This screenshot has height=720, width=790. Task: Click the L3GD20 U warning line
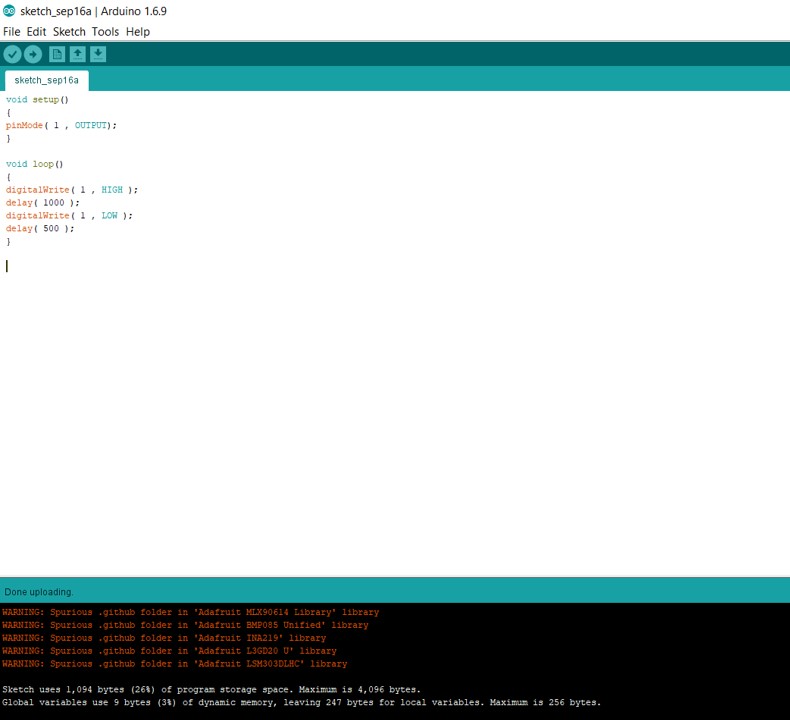169,651
